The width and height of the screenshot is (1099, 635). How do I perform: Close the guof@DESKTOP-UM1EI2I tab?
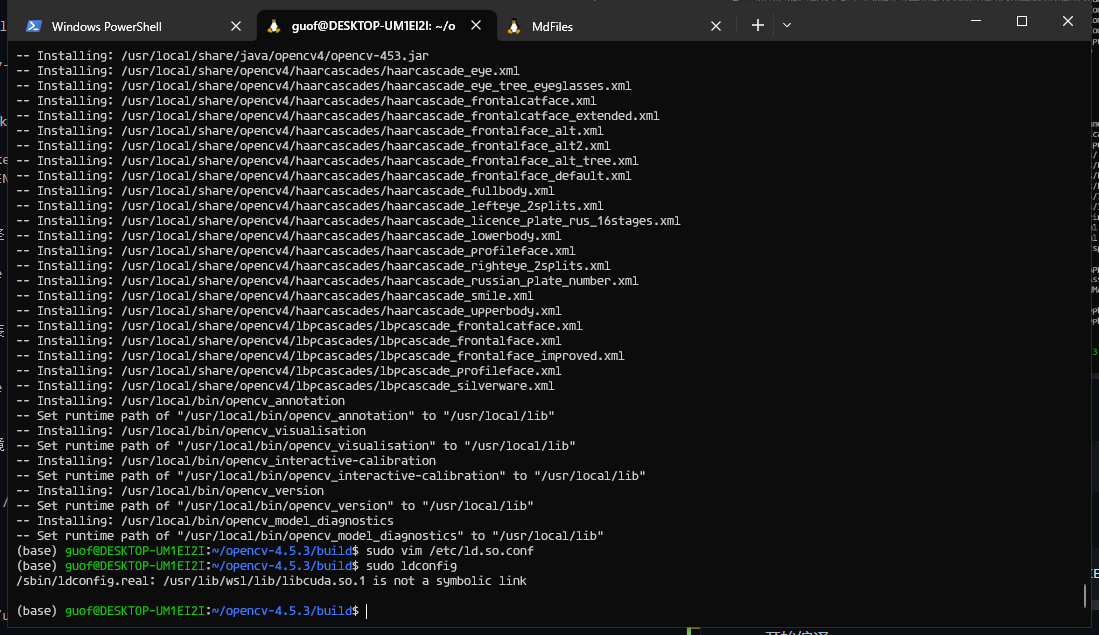click(475, 25)
